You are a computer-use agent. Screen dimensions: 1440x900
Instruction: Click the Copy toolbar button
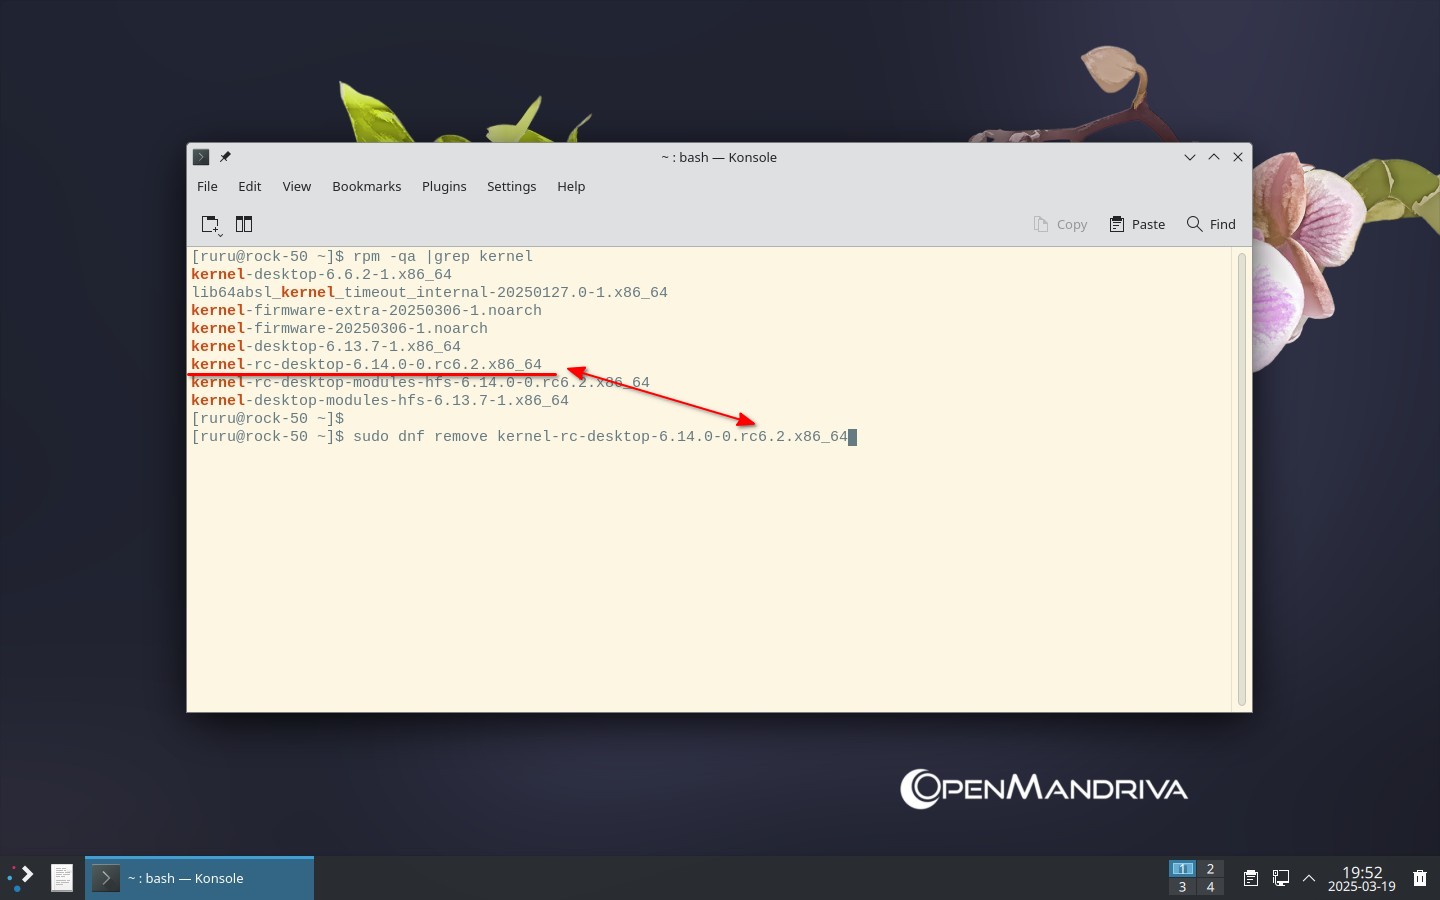(x=1060, y=224)
